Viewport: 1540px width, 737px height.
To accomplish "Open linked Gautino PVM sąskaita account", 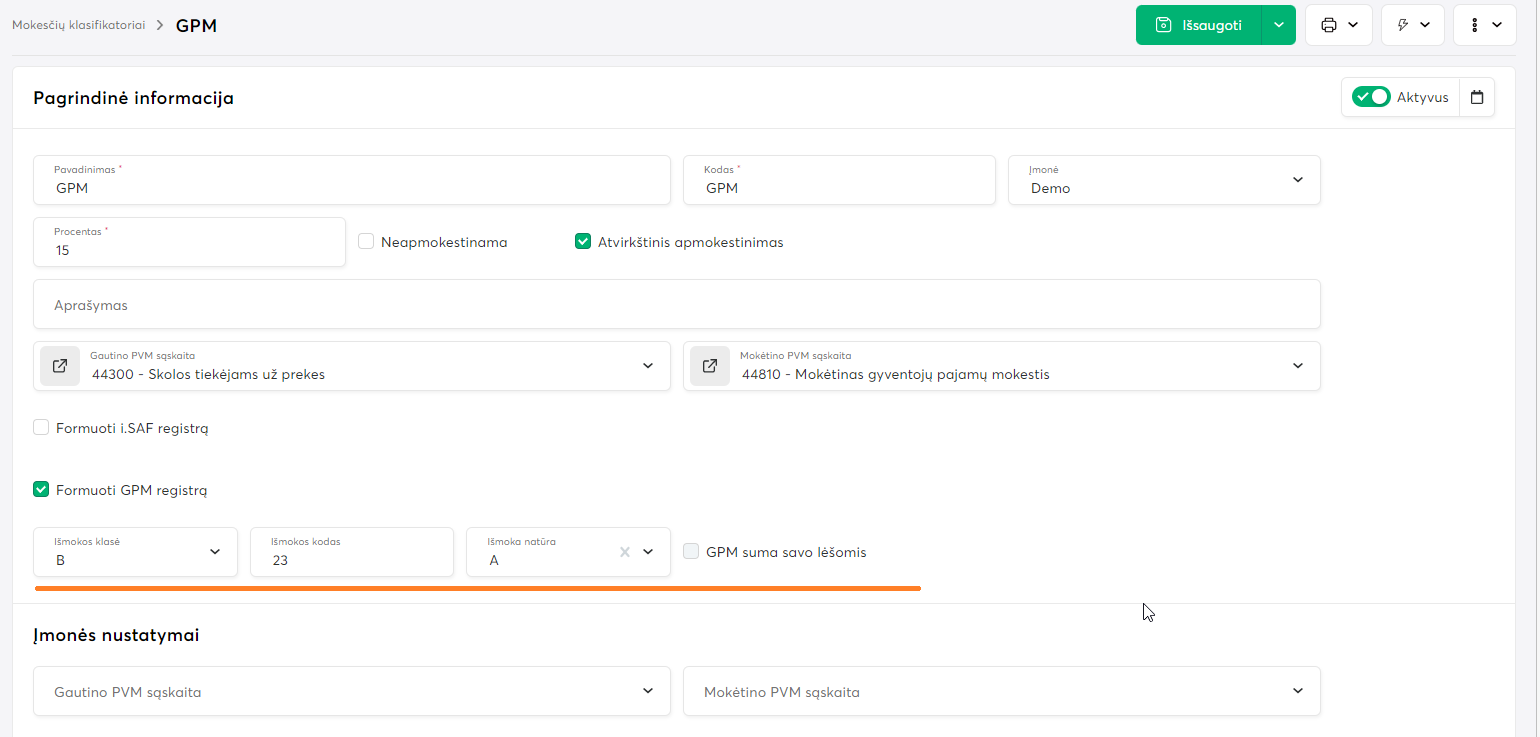I will click(60, 366).
